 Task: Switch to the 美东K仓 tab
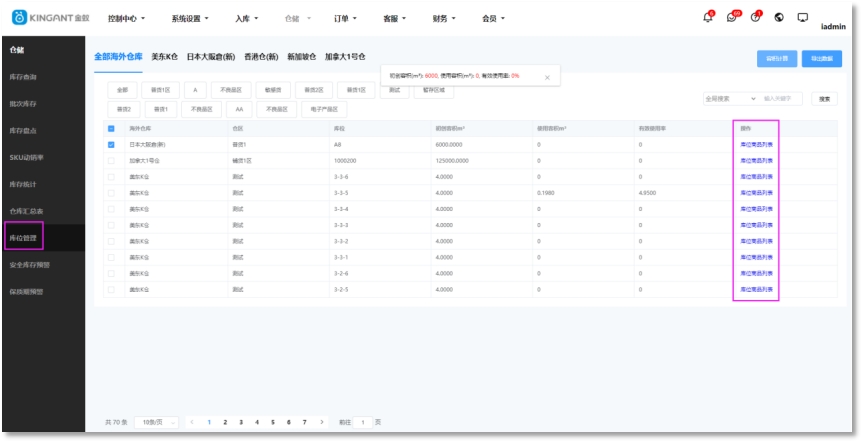(x=164, y=58)
